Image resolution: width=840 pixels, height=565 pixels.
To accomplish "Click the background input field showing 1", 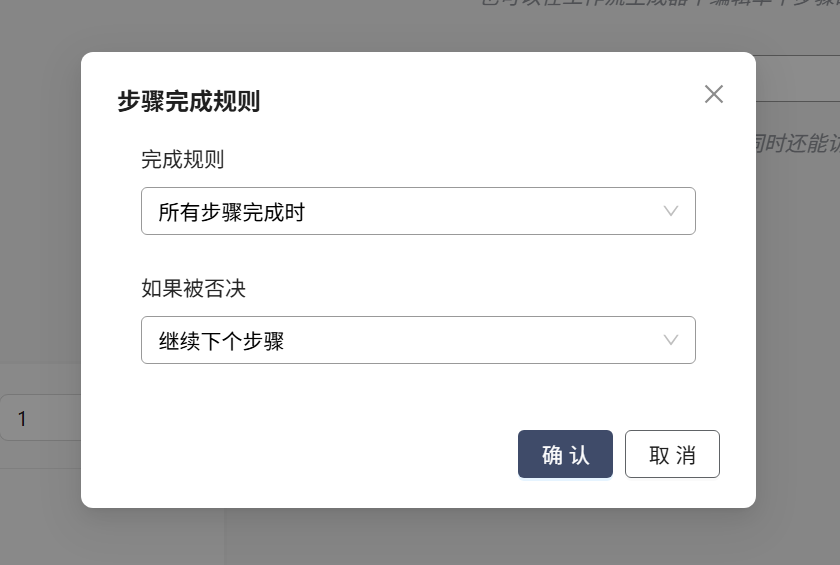I will [40, 418].
